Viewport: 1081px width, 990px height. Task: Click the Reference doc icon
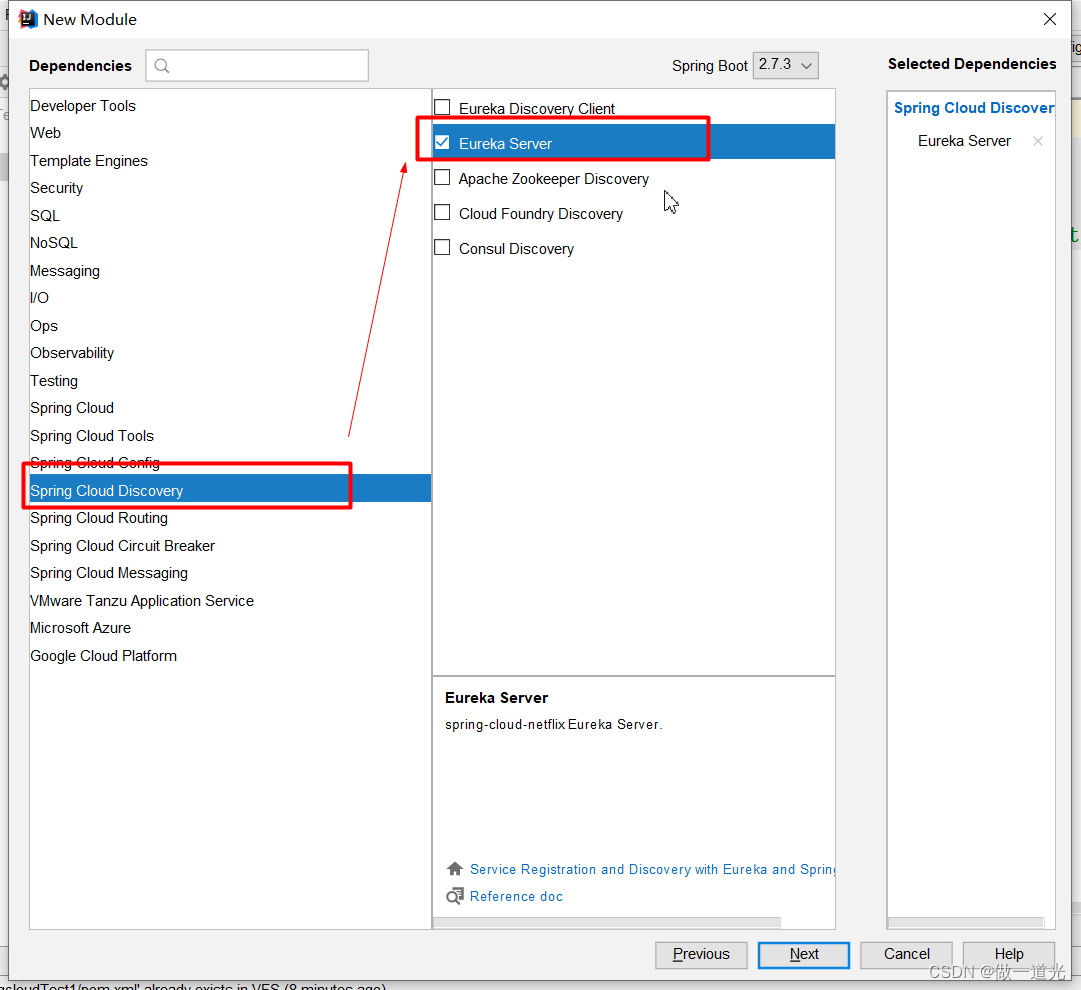click(454, 896)
